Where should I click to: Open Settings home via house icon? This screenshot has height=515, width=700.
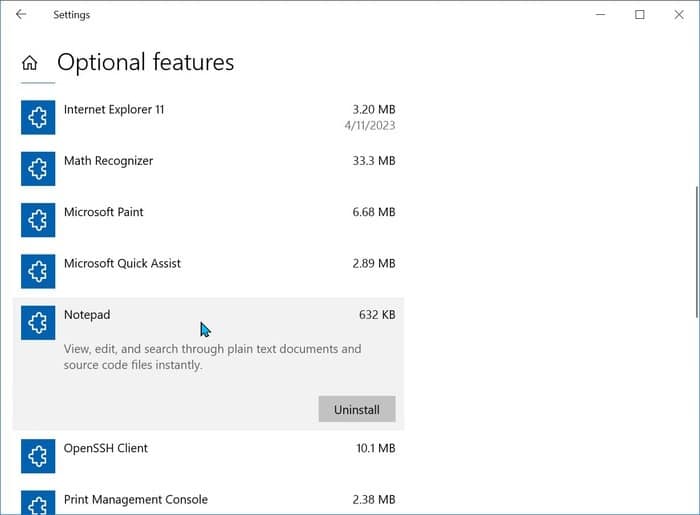click(x=30, y=62)
